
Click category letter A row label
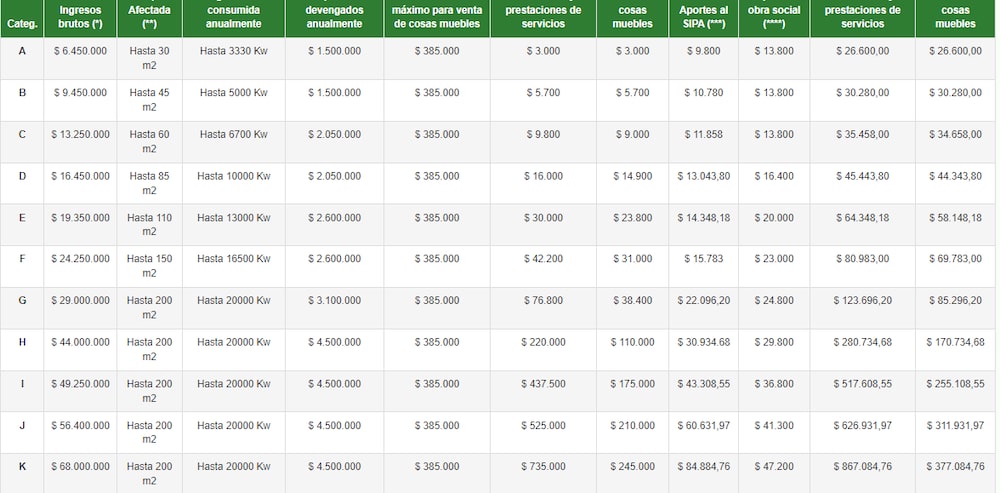pos(22,50)
